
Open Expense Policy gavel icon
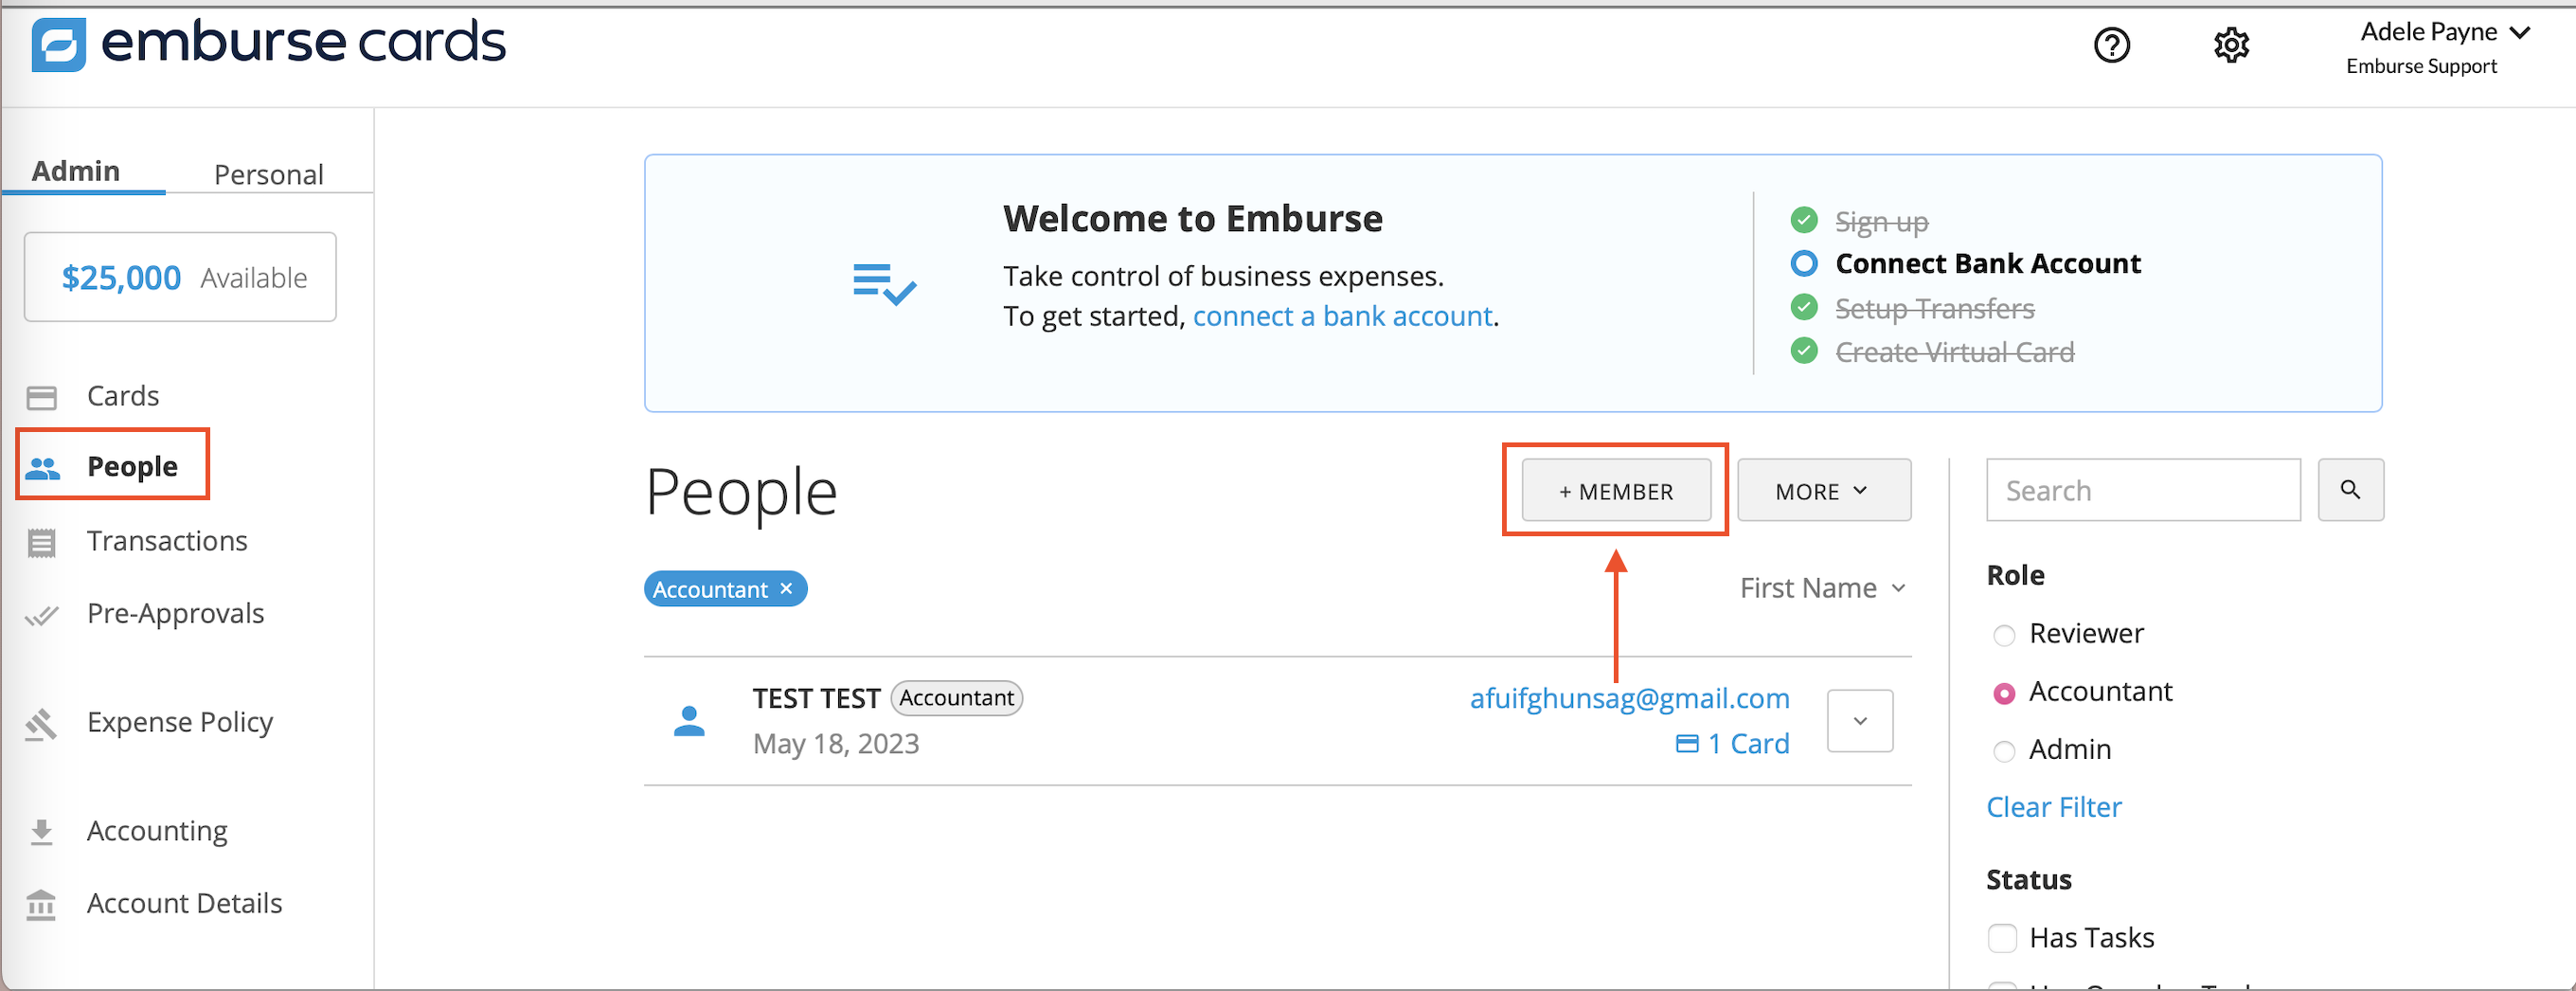[x=42, y=723]
